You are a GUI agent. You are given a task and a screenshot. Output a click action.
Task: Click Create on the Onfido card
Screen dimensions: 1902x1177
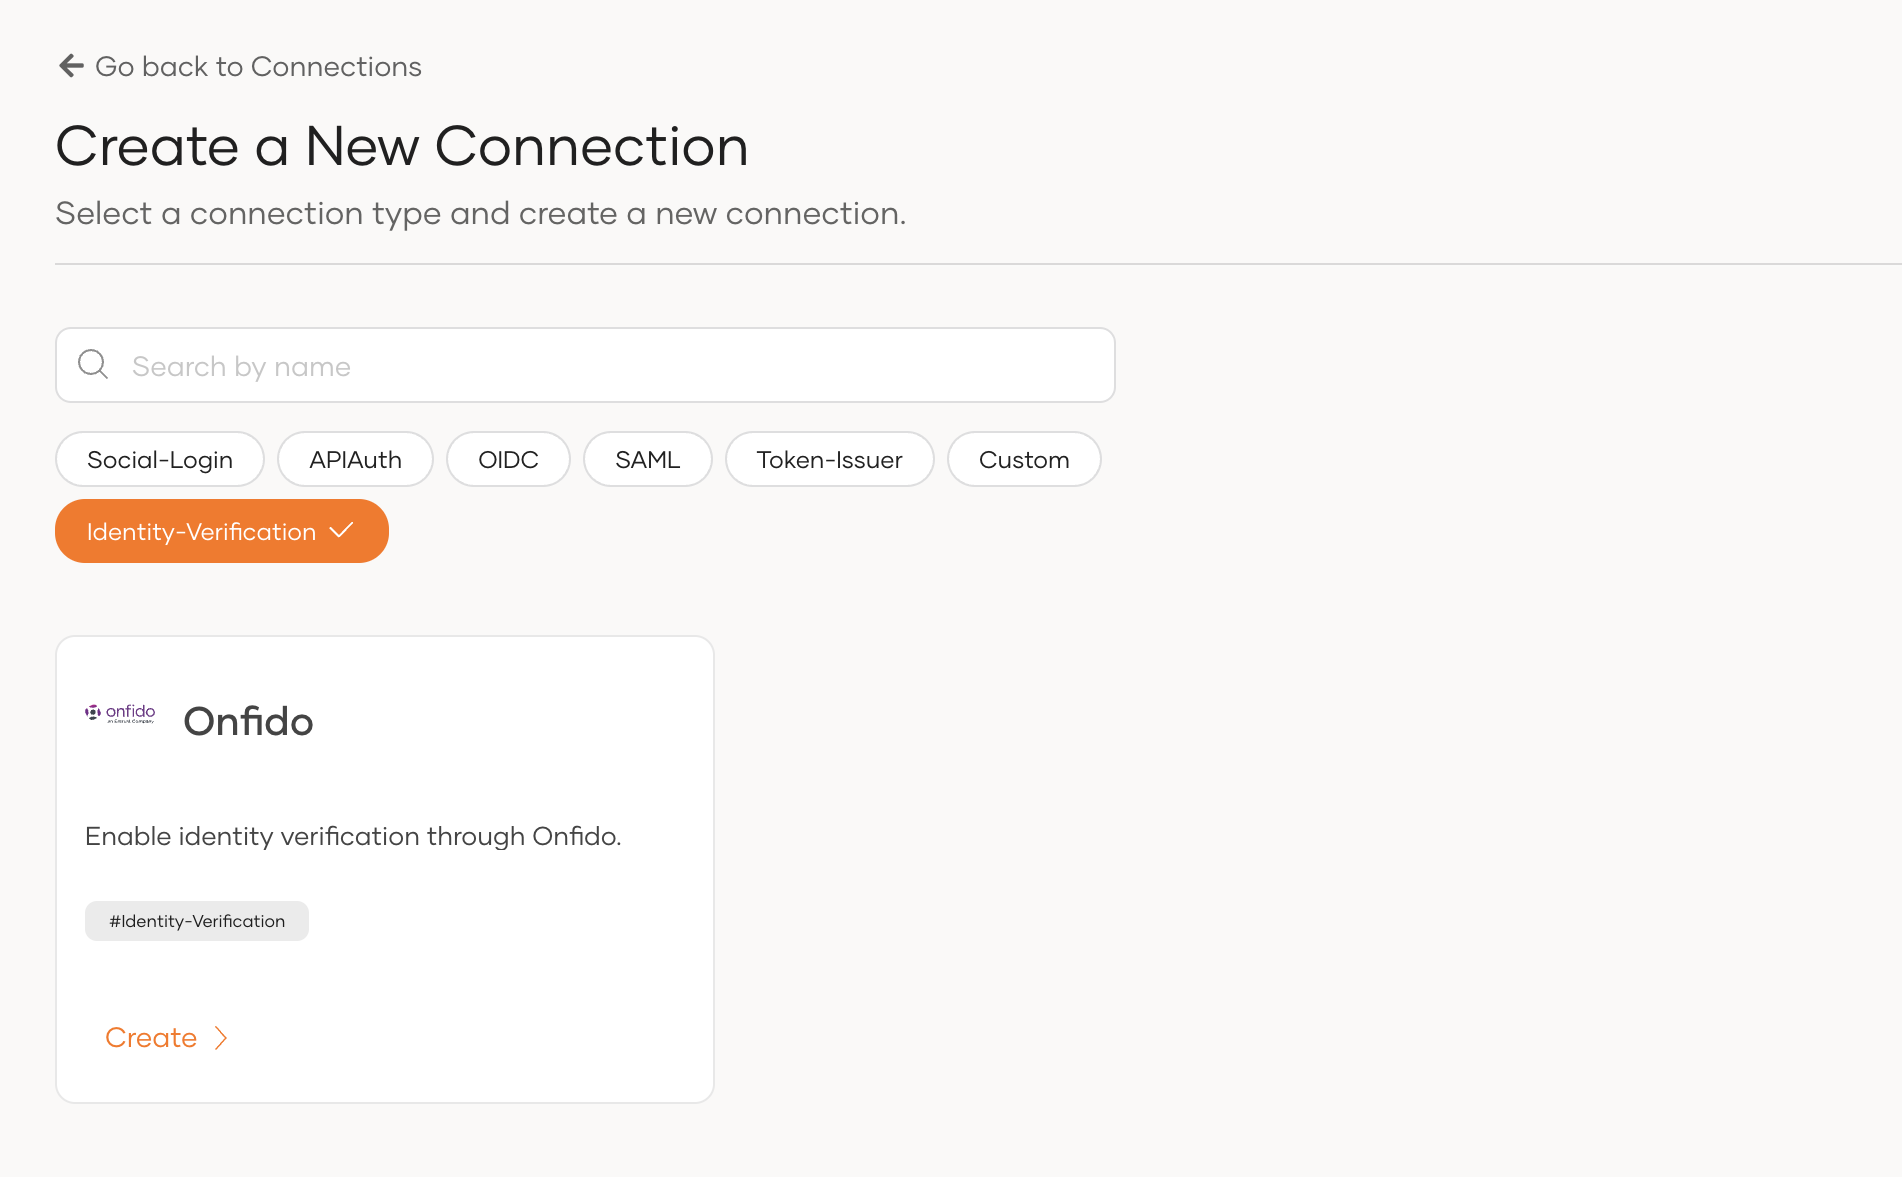[151, 1038]
